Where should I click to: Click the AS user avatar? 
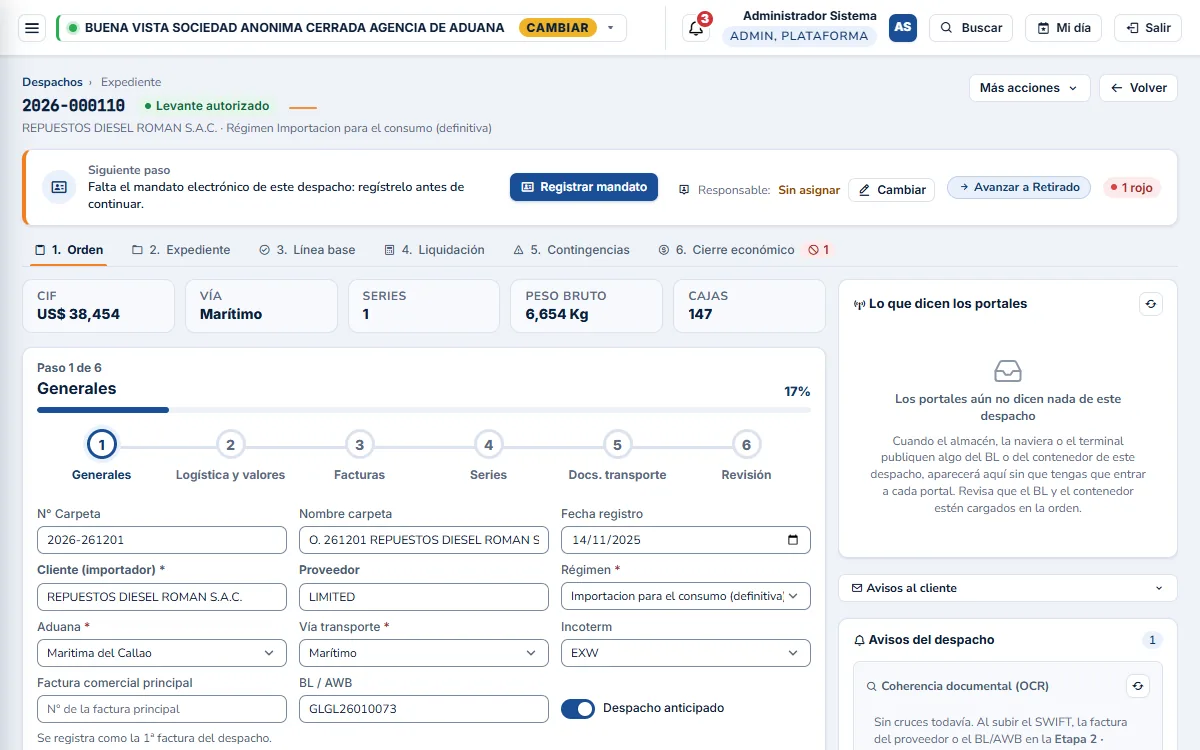[903, 28]
